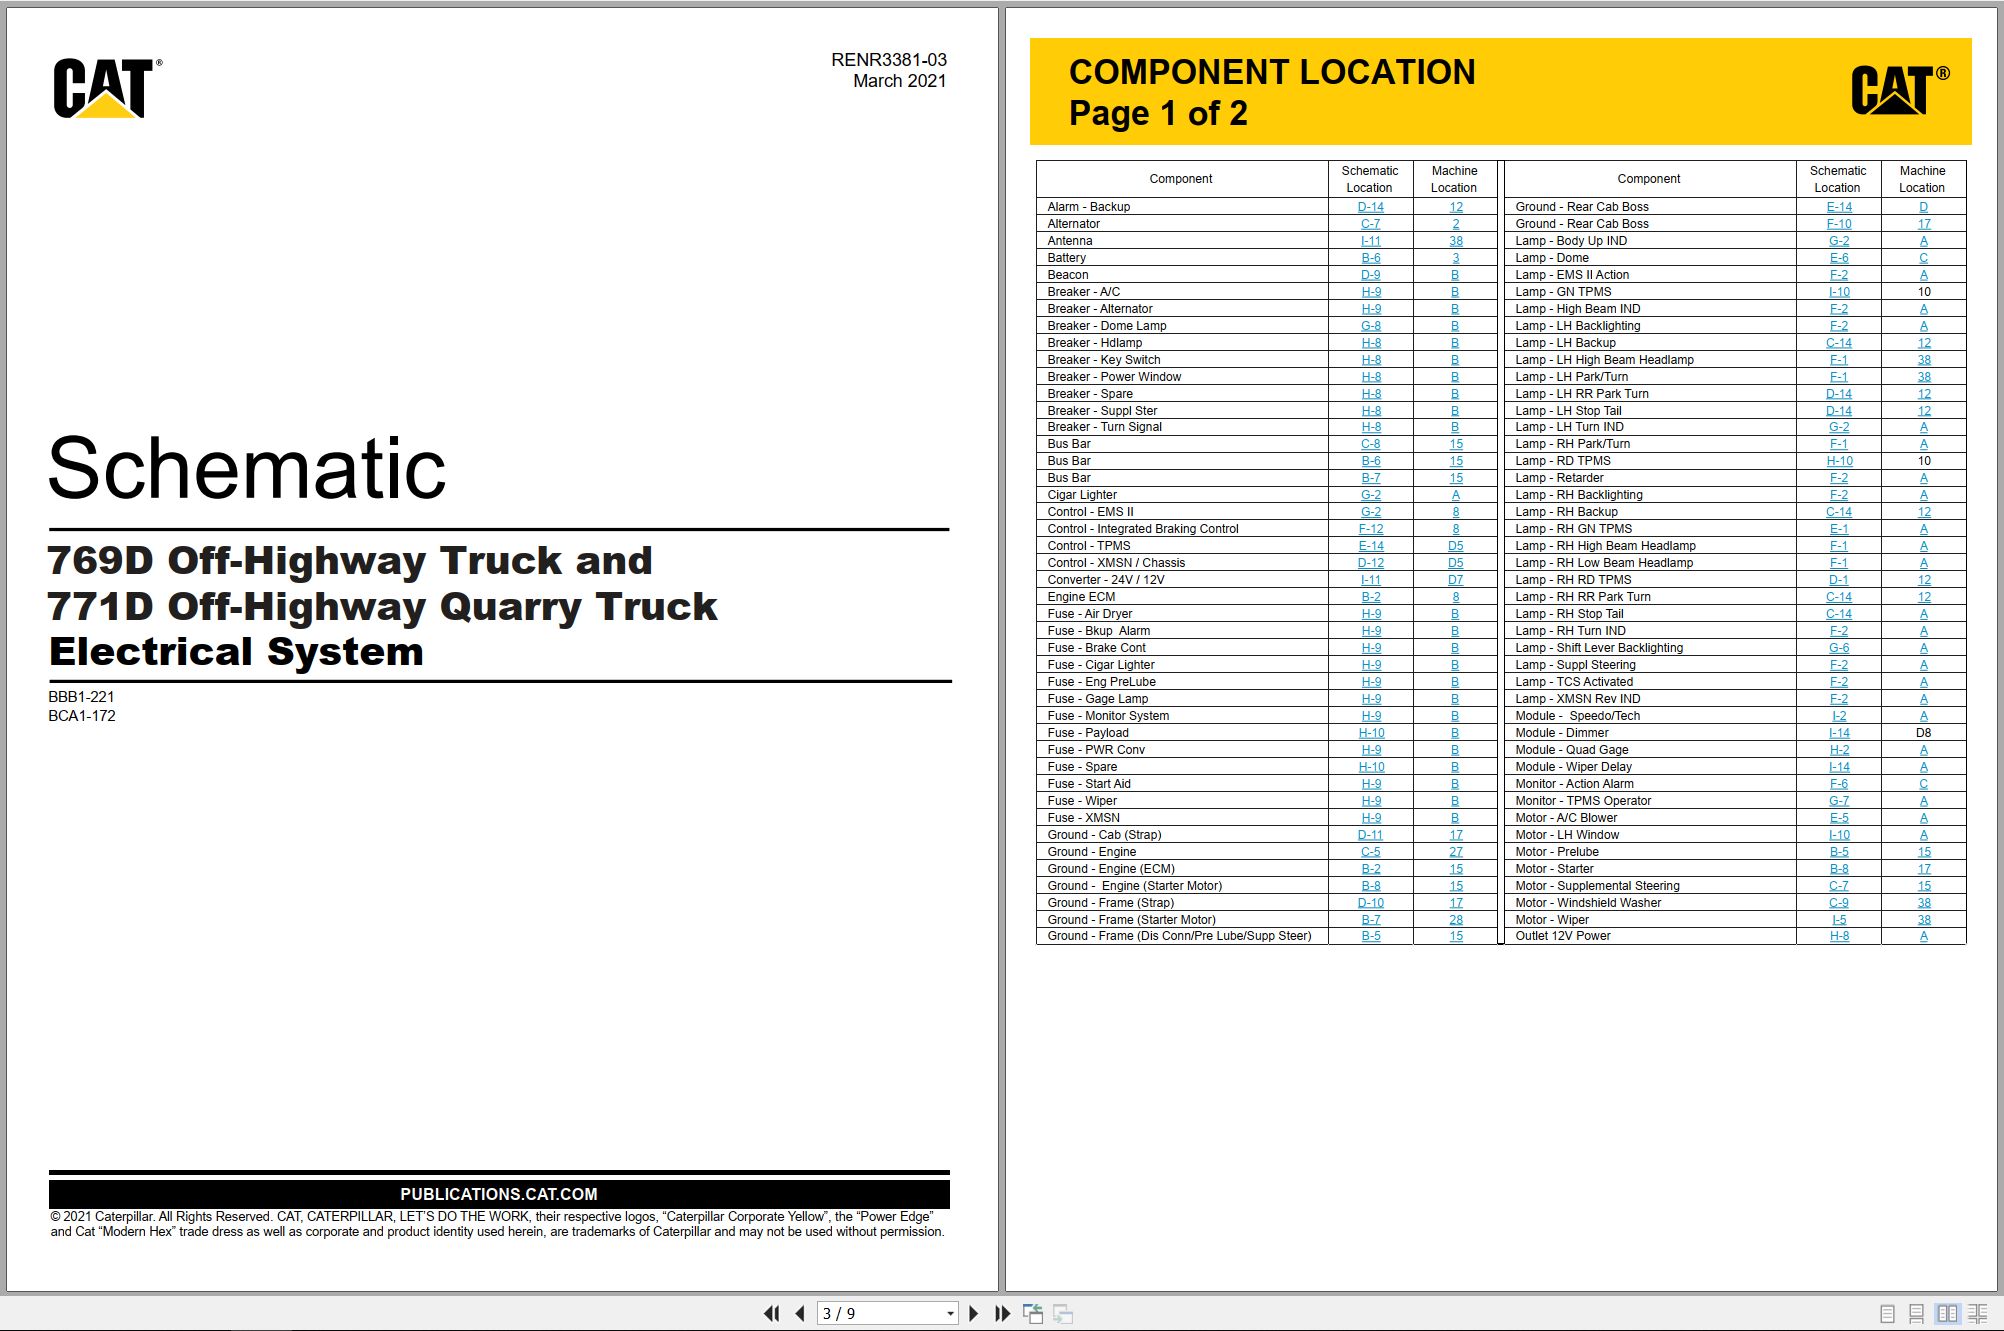The height and width of the screenshot is (1331, 2004).
Task: Open schematic location F-10 for Ground - Rear Cab Boss
Action: pos(1838,224)
